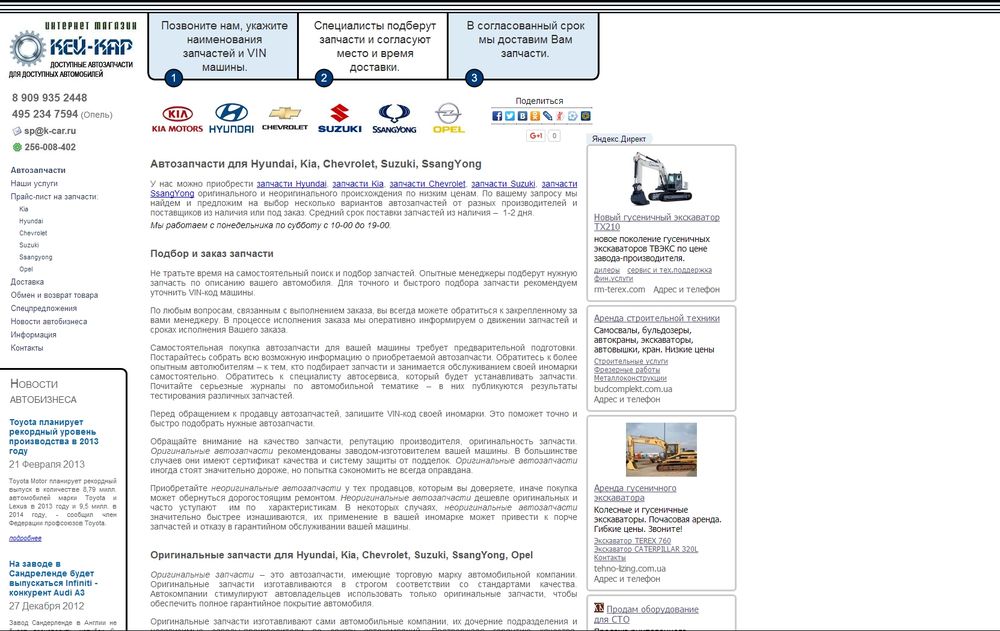Click phone number 8 909 935 2448
Viewport: 1000px width, 631px height.
click(49, 98)
